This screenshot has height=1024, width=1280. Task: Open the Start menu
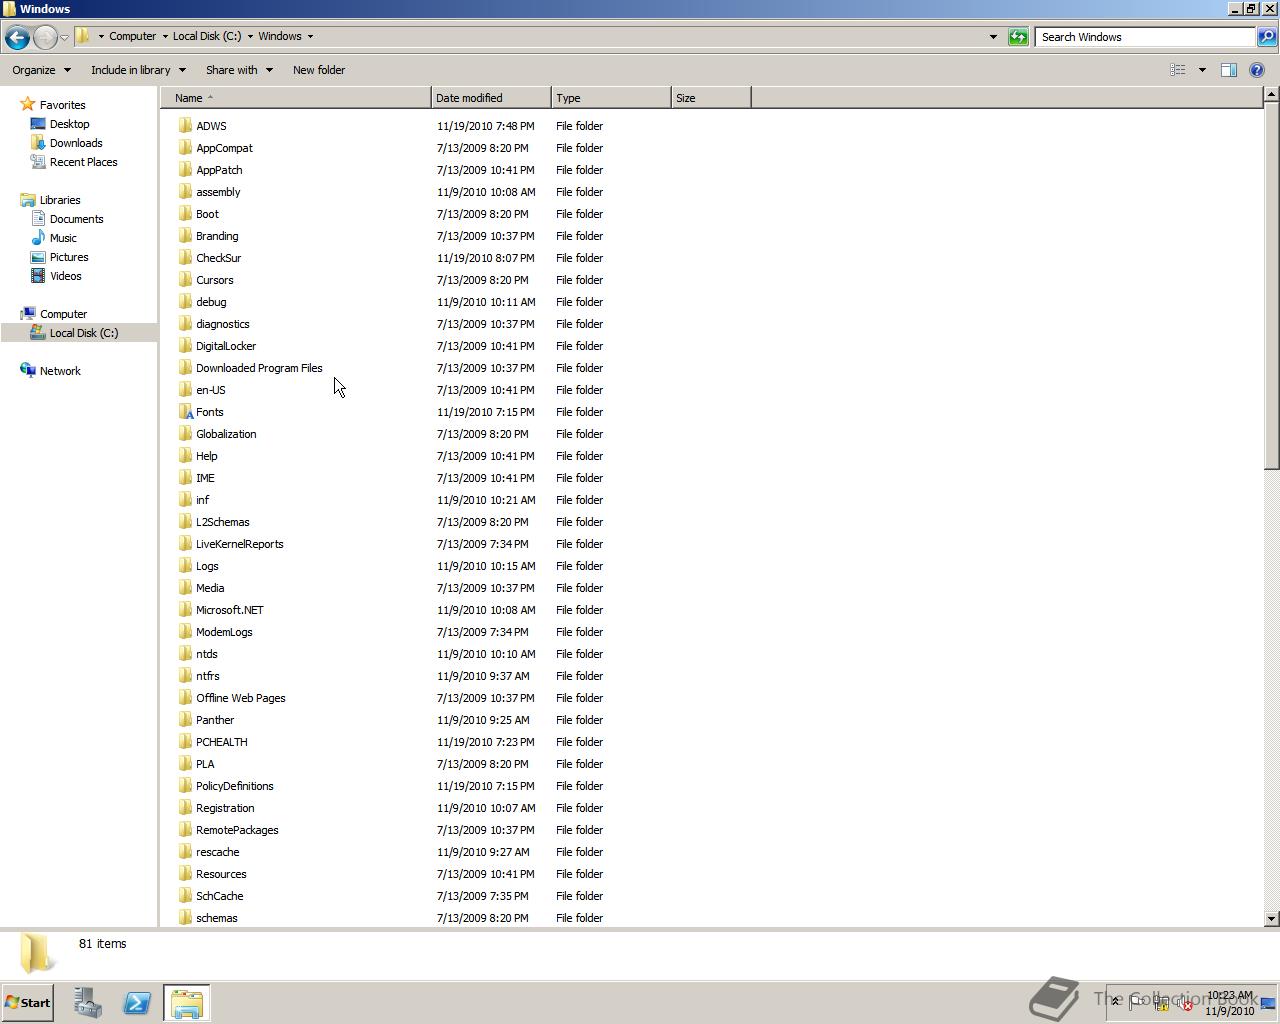click(28, 1002)
